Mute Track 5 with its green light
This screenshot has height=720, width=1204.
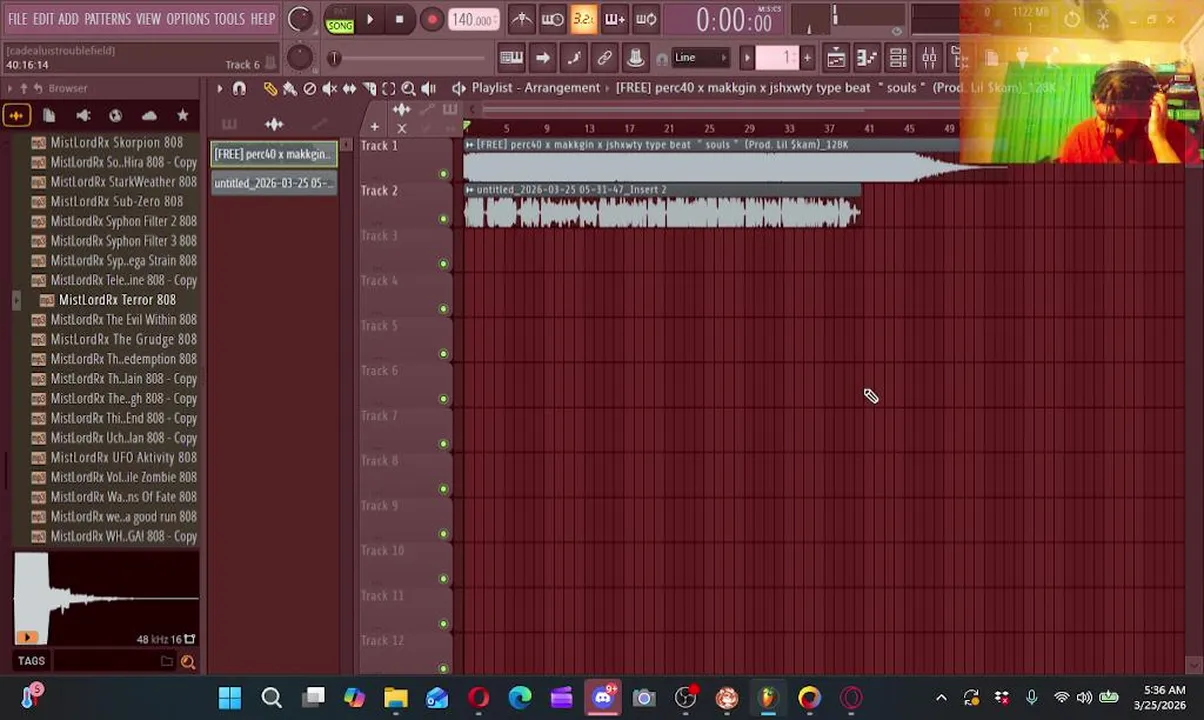[x=443, y=354]
